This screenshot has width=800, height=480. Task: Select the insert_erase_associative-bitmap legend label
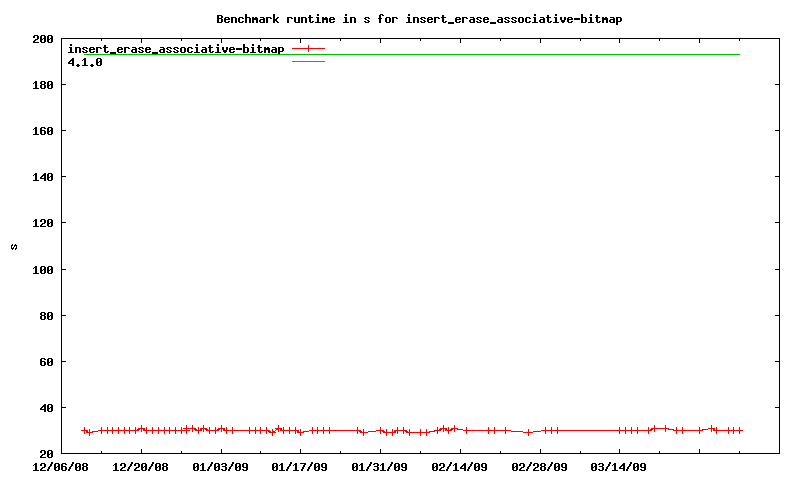[175, 49]
